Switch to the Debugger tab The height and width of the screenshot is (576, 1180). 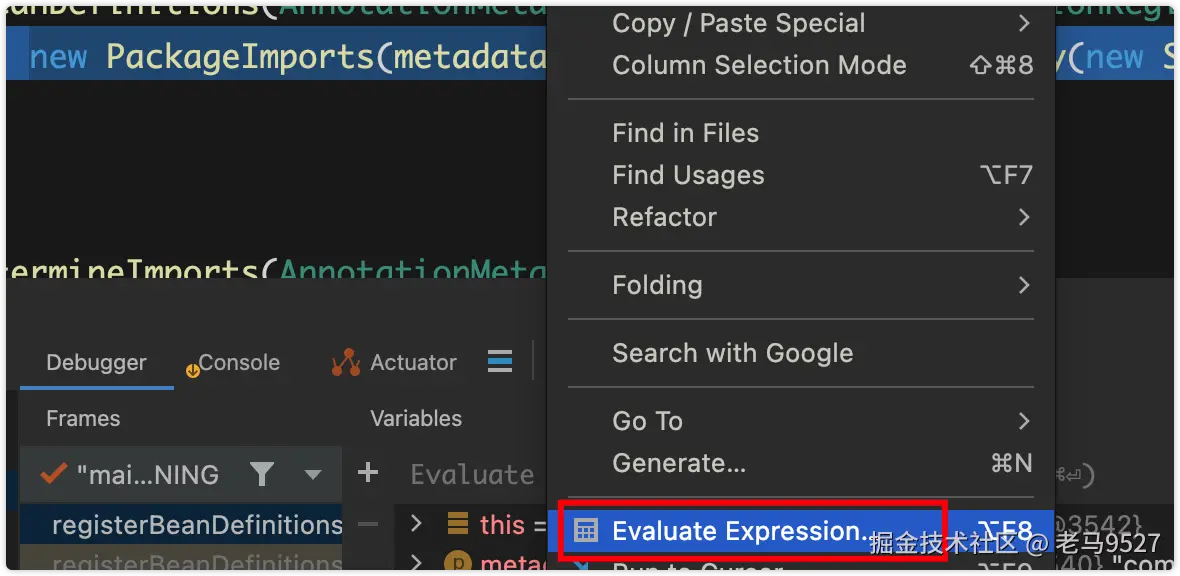[x=96, y=363]
